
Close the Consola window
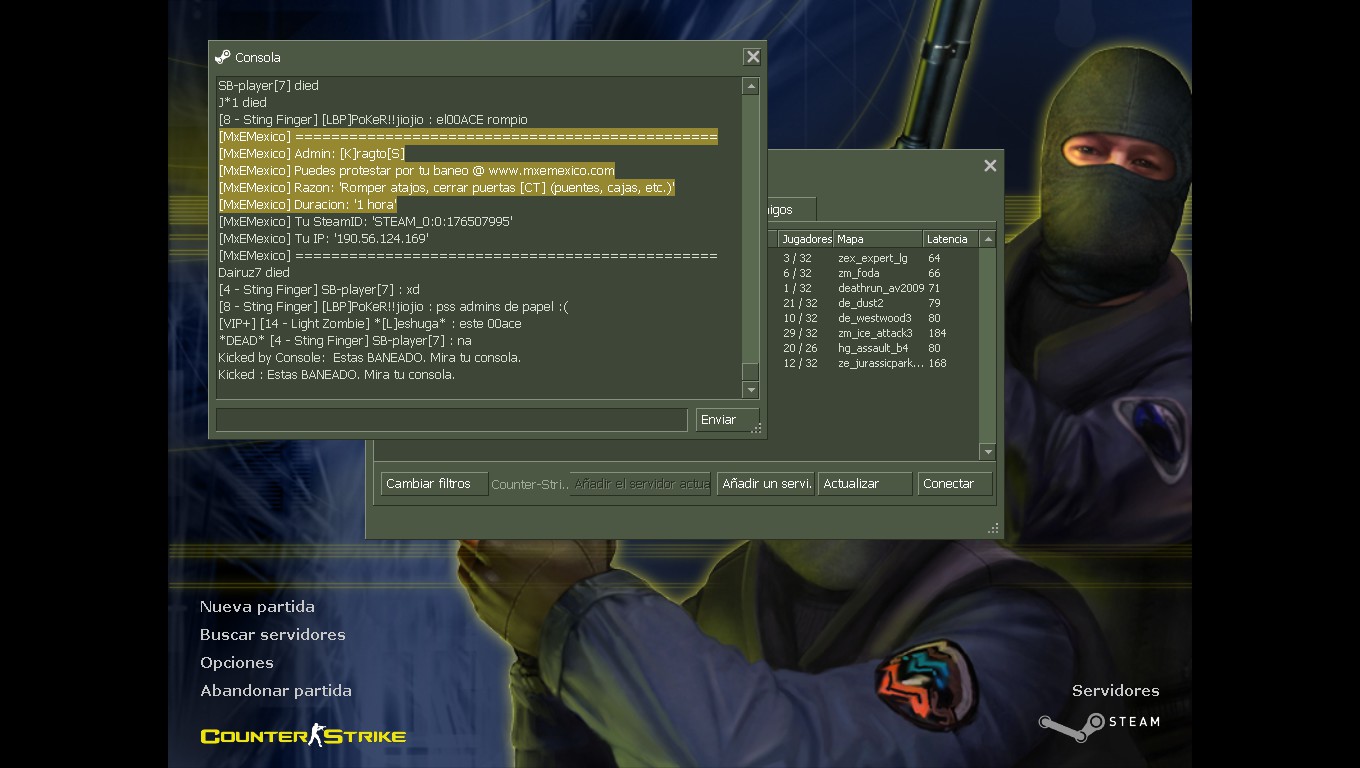click(753, 57)
